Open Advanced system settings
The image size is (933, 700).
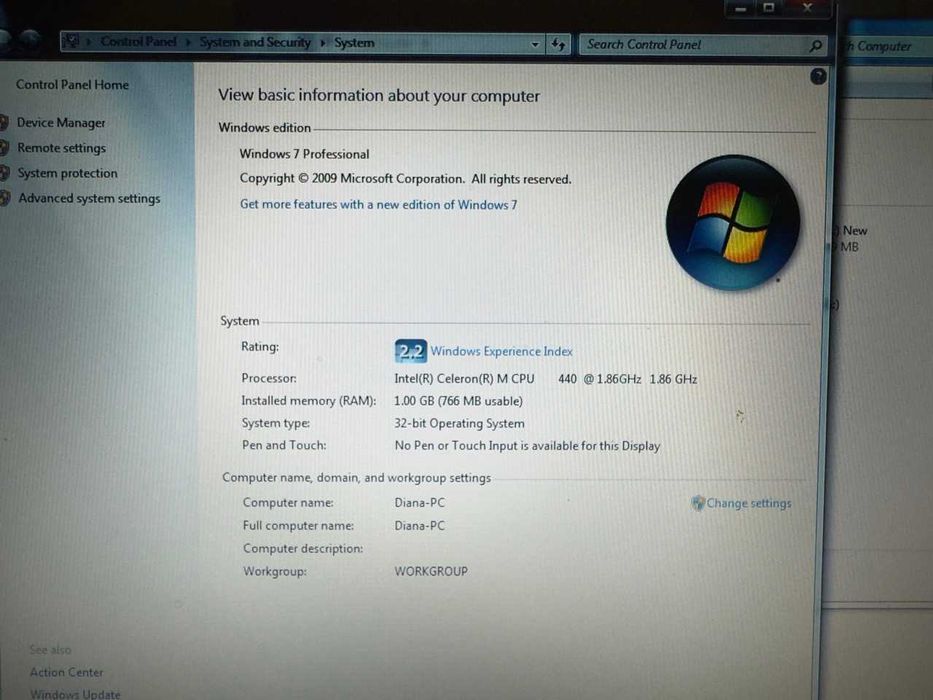click(89, 198)
